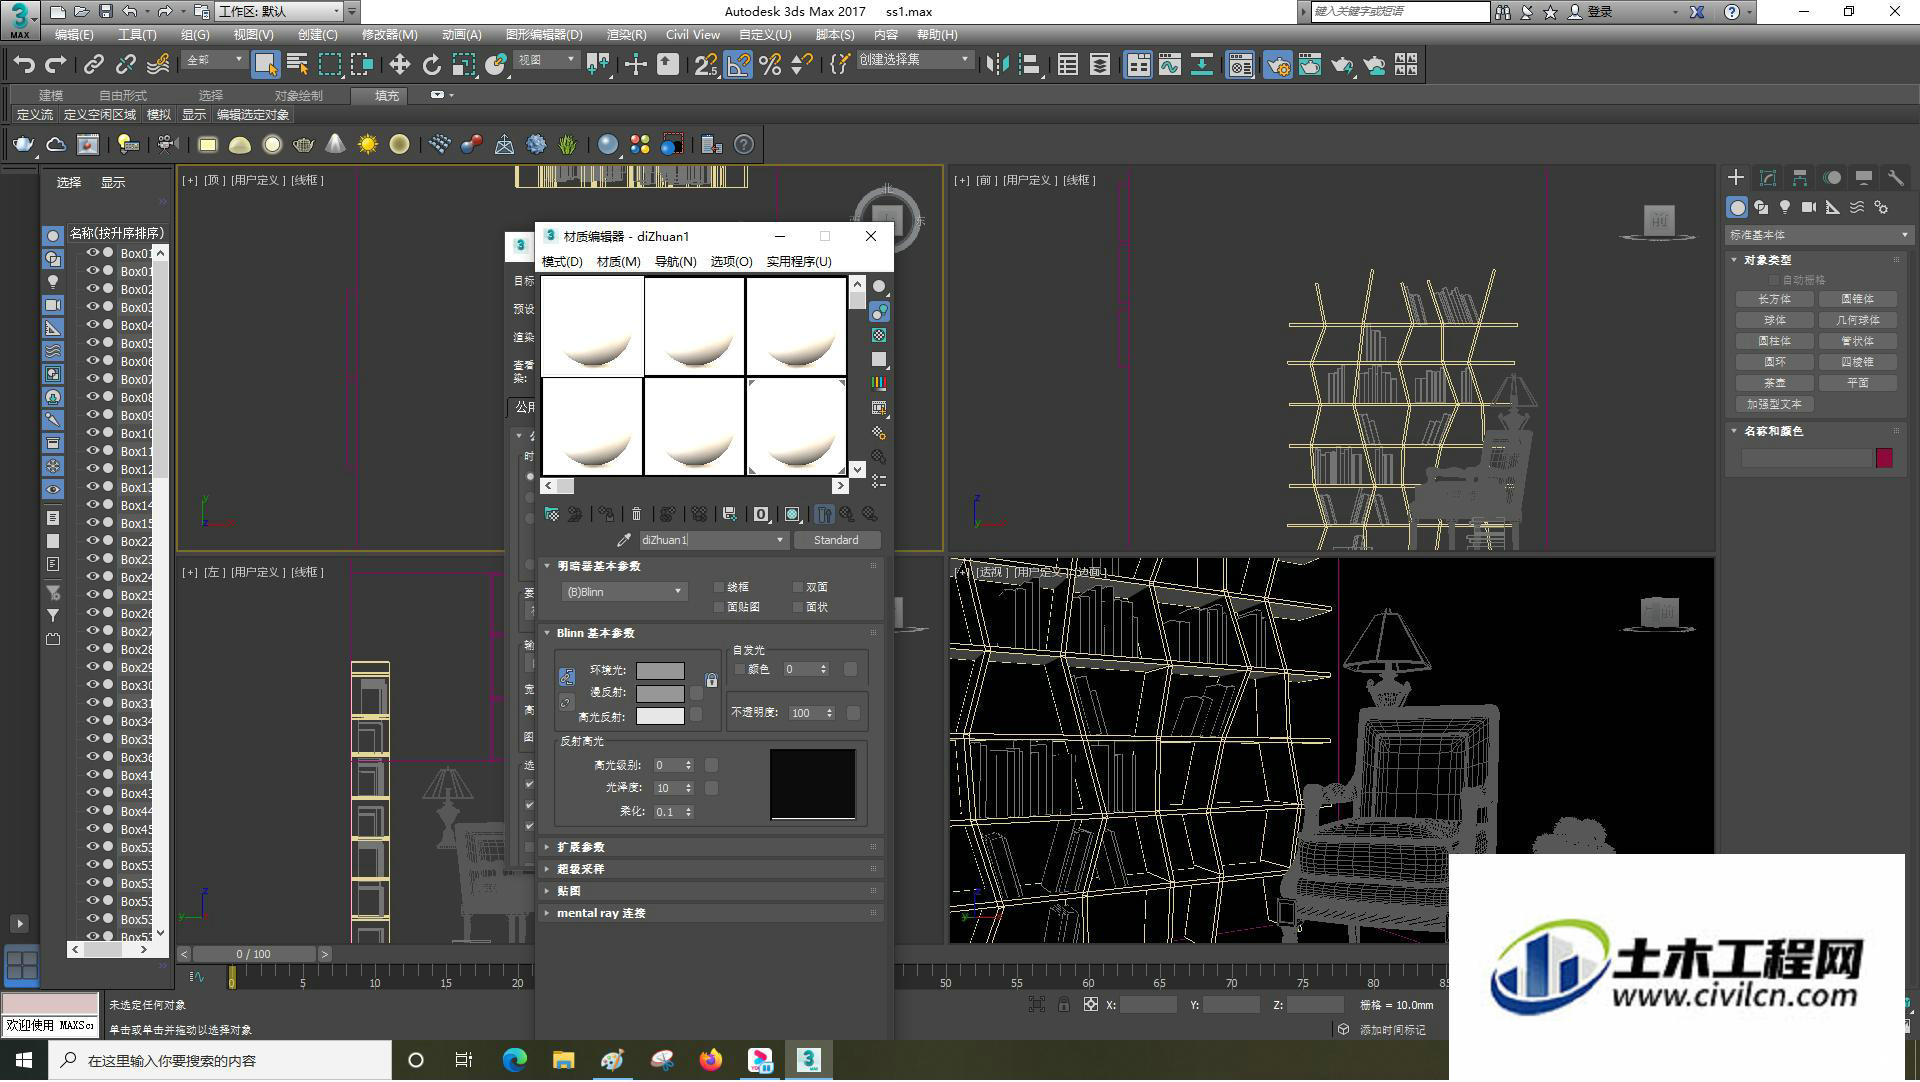The image size is (1920, 1082).
Task: Open the Modify tab in command panel
Action: (1768, 178)
